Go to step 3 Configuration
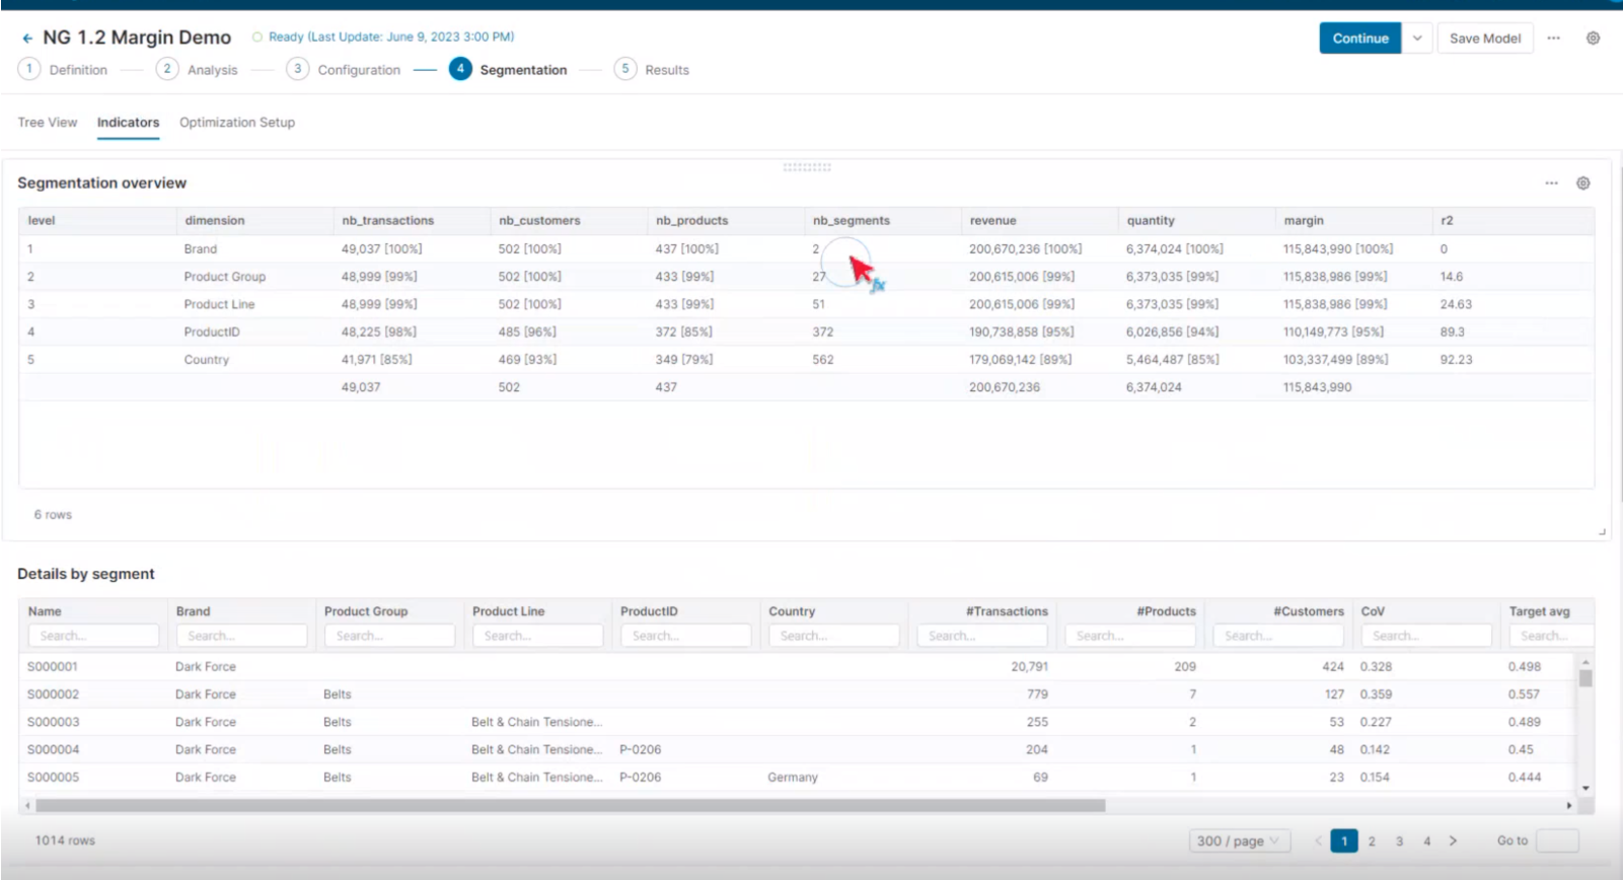This screenshot has height=880, width=1624. pos(343,70)
